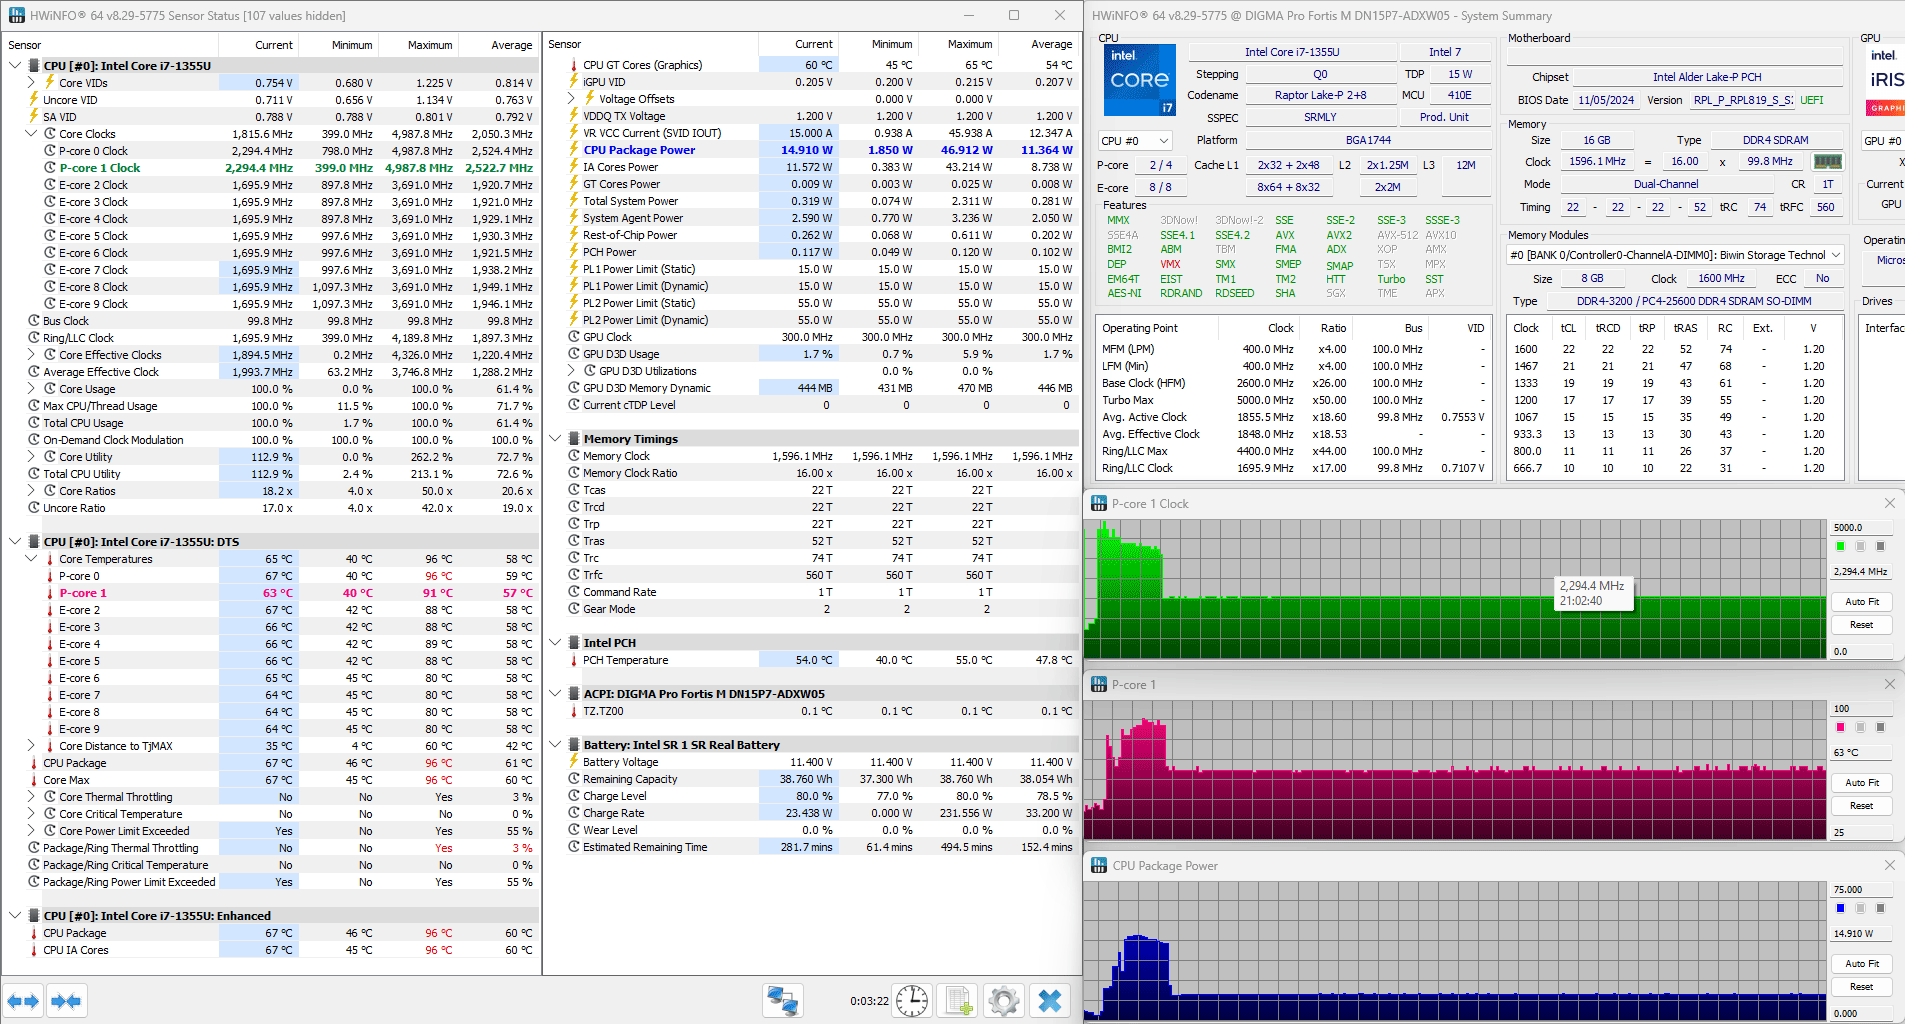
Task: Click the thermometer icon next to PCH Temperature
Action: (x=574, y=660)
